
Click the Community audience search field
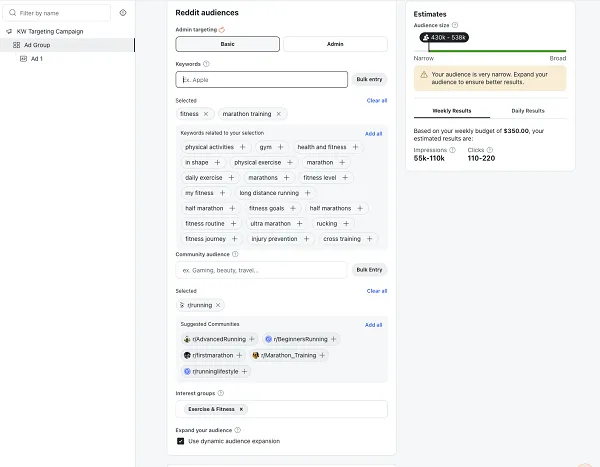click(x=261, y=270)
